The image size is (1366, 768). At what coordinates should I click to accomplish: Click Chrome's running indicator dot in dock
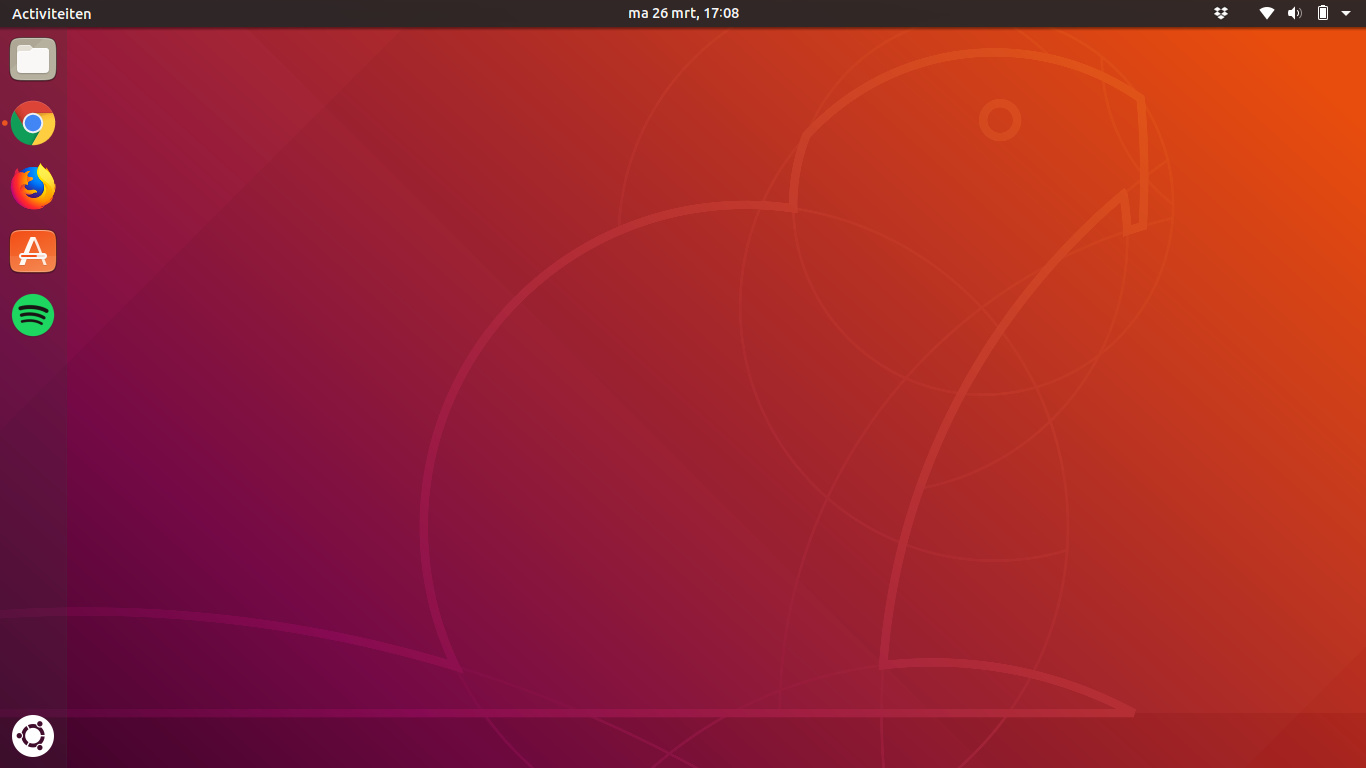(x=5, y=123)
